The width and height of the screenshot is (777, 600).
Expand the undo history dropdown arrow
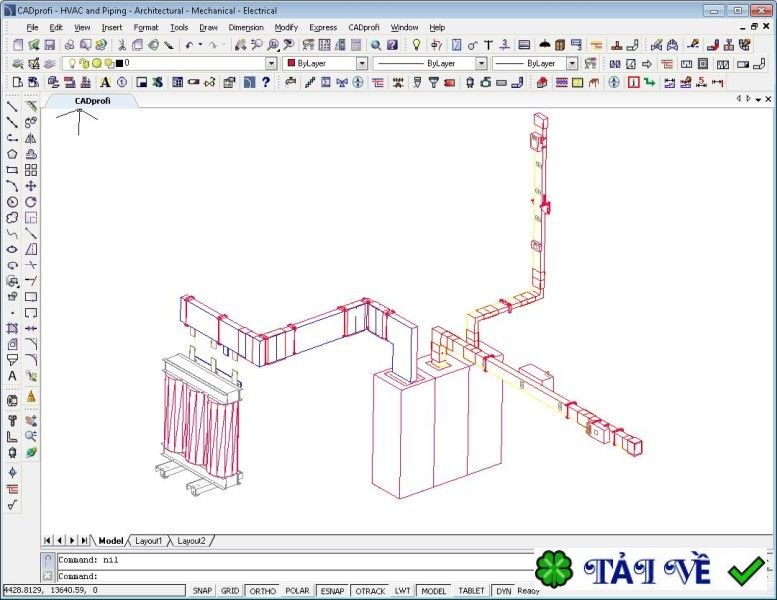(200, 45)
